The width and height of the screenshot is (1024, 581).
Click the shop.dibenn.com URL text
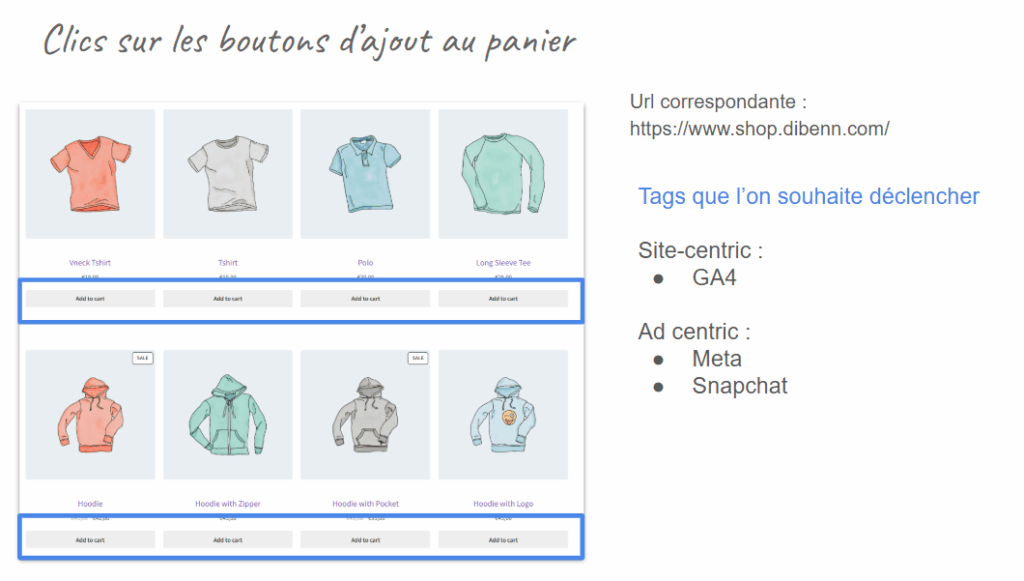tap(760, 129)
